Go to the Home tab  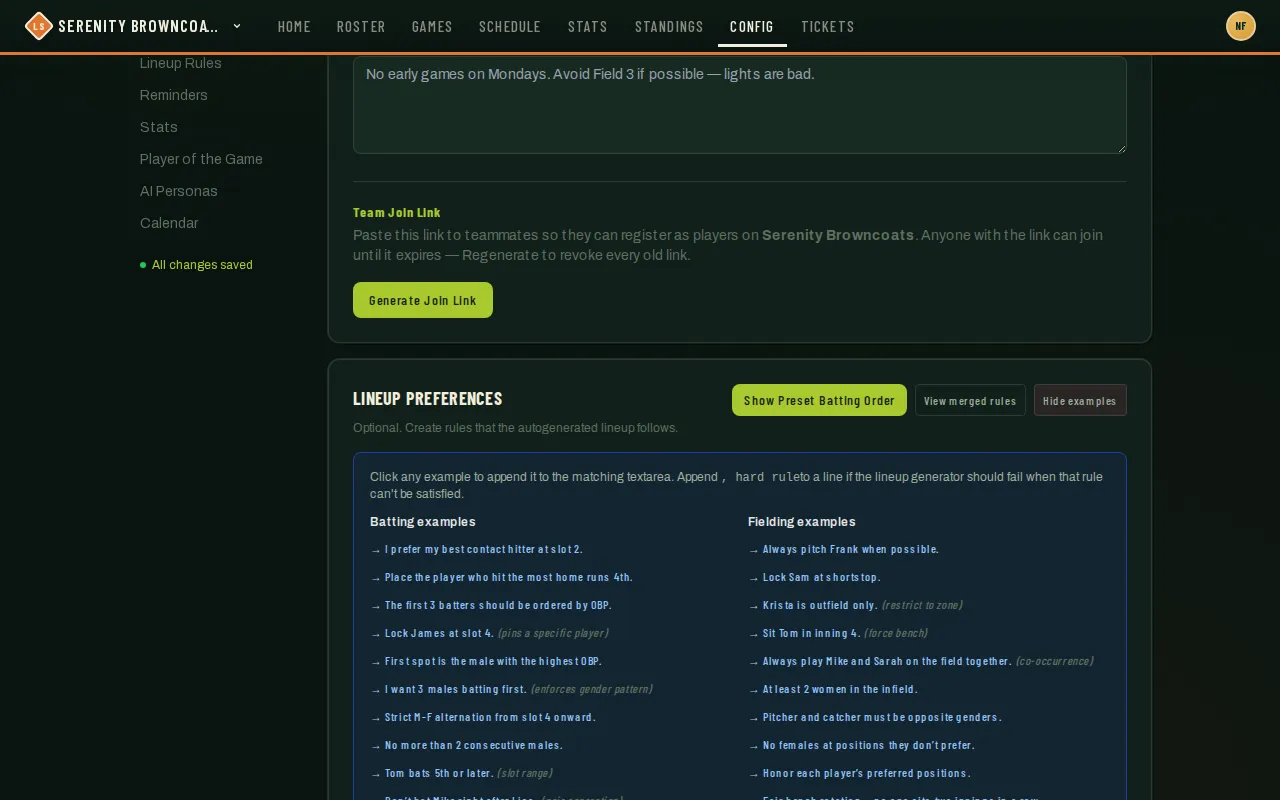click(x=294, y=26)
